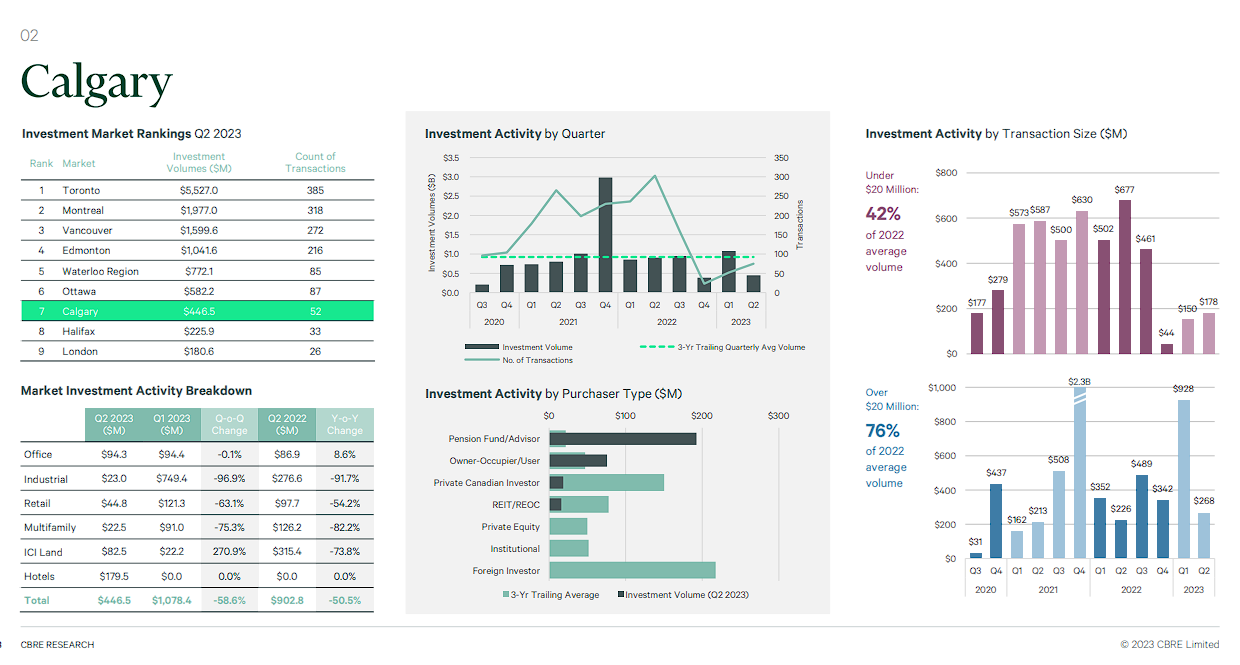Screen dimensions: 1240x665
Task: Click the Q-o-Q Change column header
Action: pos(229,424)
